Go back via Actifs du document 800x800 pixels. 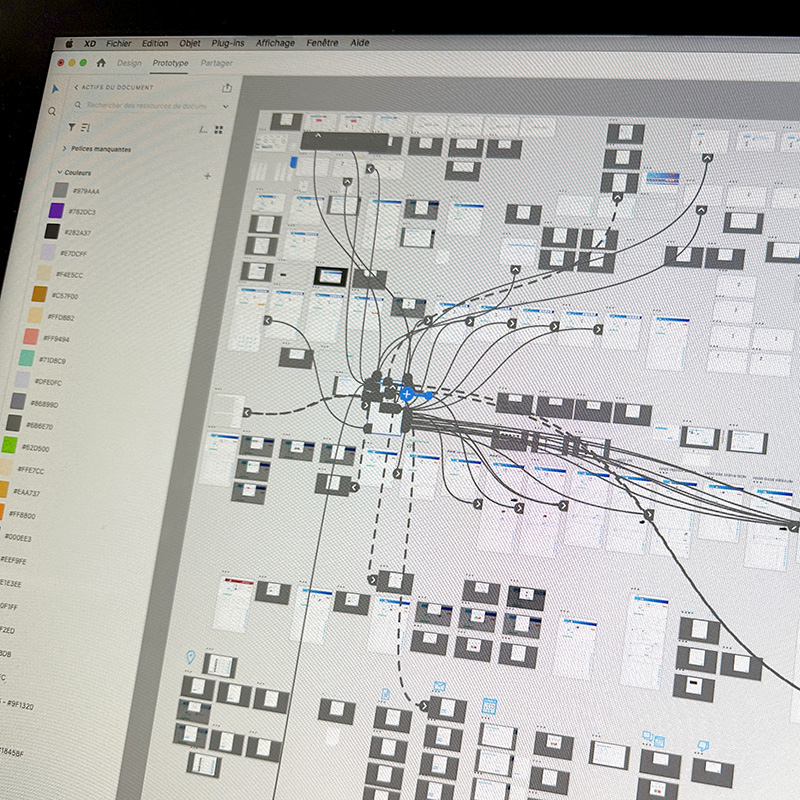click(x=76, y=87)
